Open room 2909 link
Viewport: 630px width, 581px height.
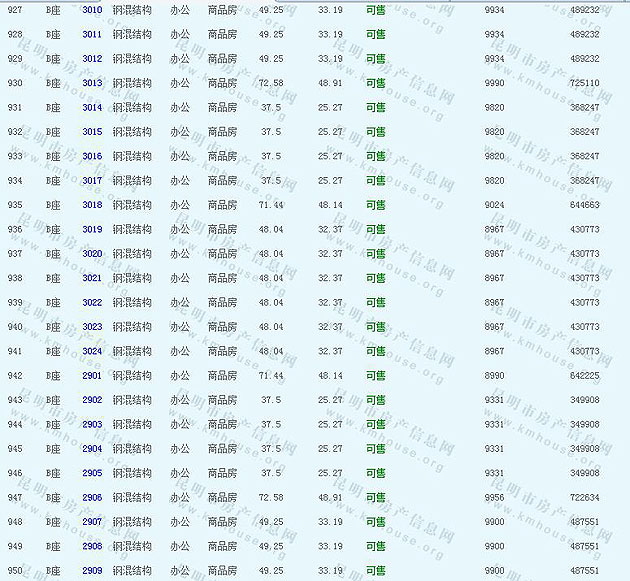pos(92,571)
